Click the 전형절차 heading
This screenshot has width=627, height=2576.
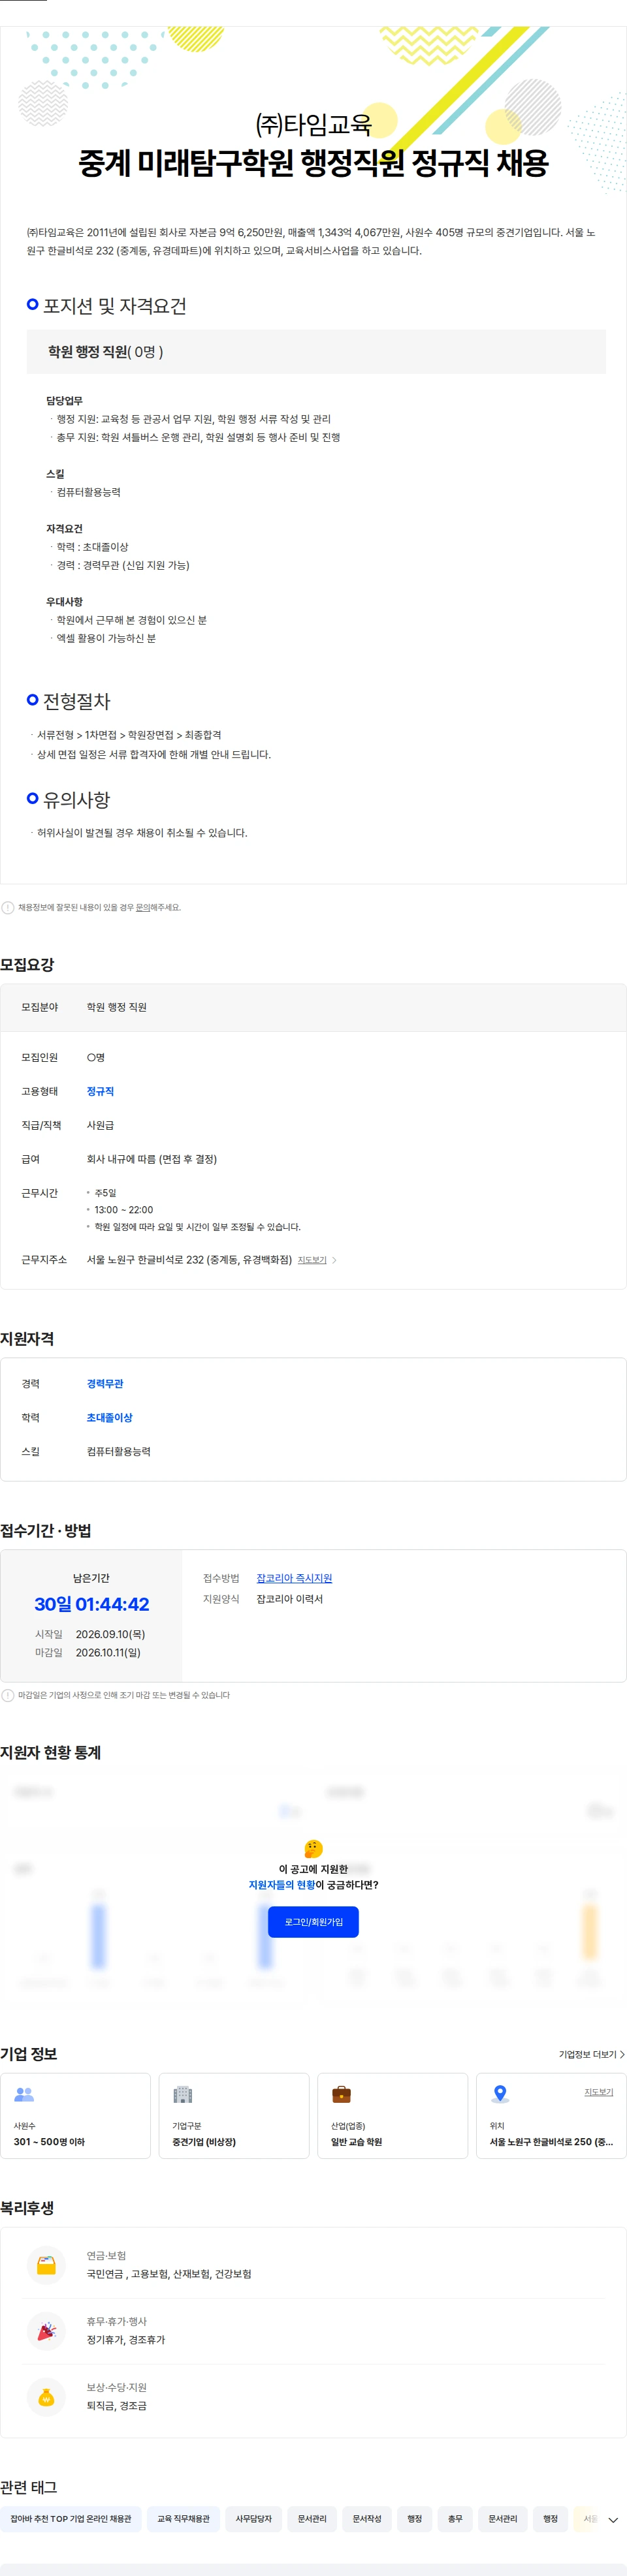pyautogui.click(x=76, y=701)
